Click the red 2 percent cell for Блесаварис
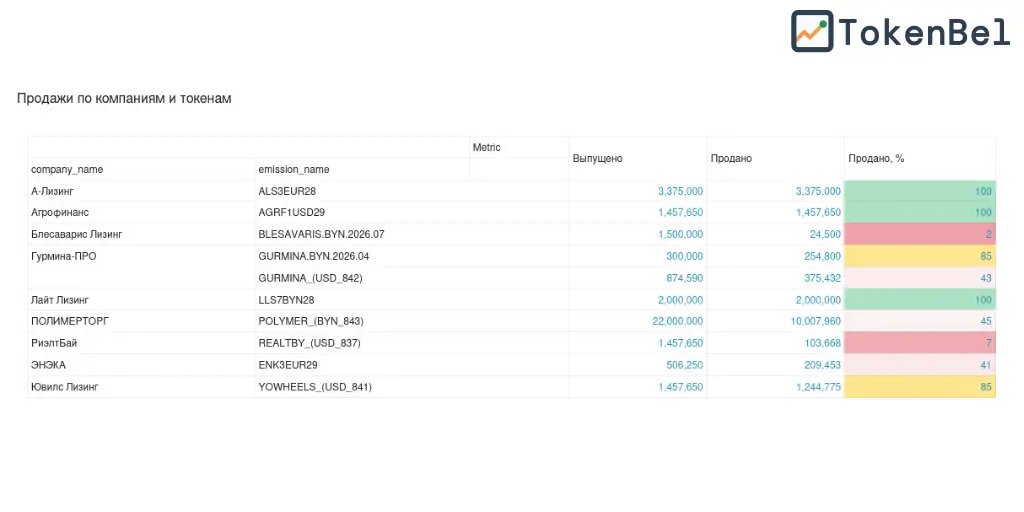 point(919,235)
